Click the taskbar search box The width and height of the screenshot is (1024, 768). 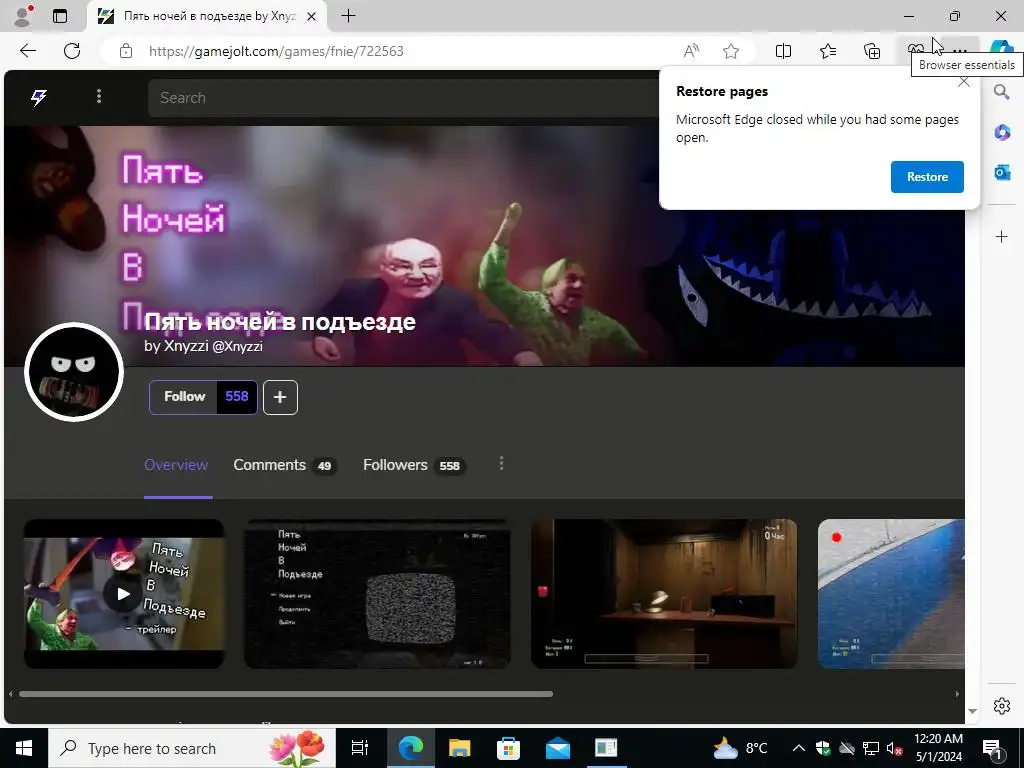191,748
